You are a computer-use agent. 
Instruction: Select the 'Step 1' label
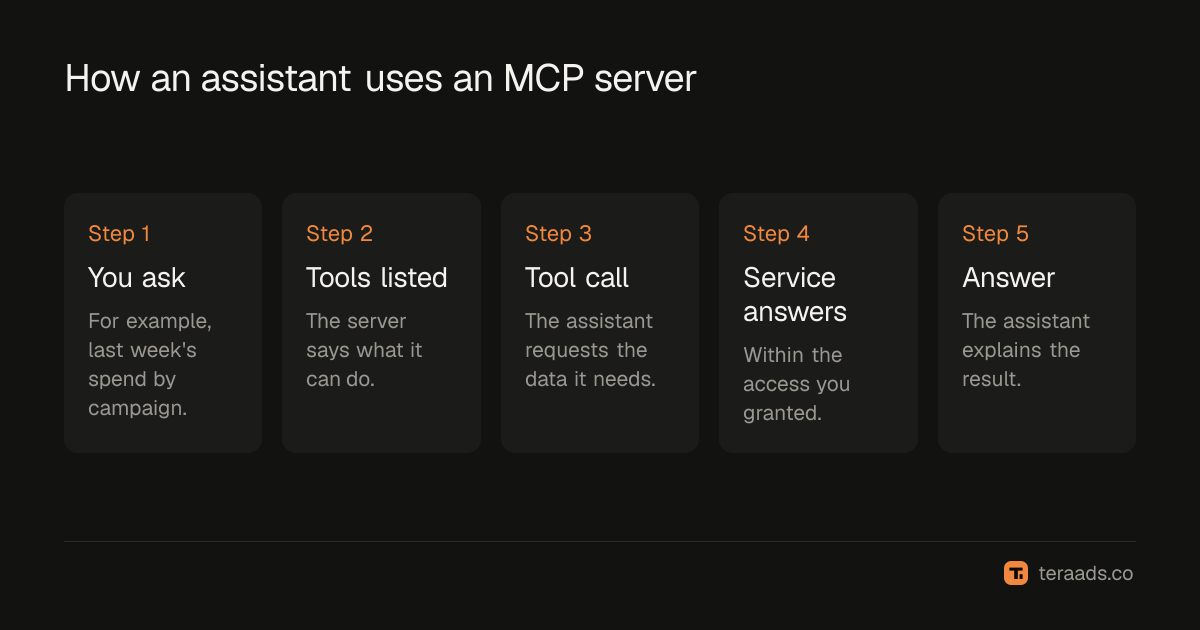(119, 234)
